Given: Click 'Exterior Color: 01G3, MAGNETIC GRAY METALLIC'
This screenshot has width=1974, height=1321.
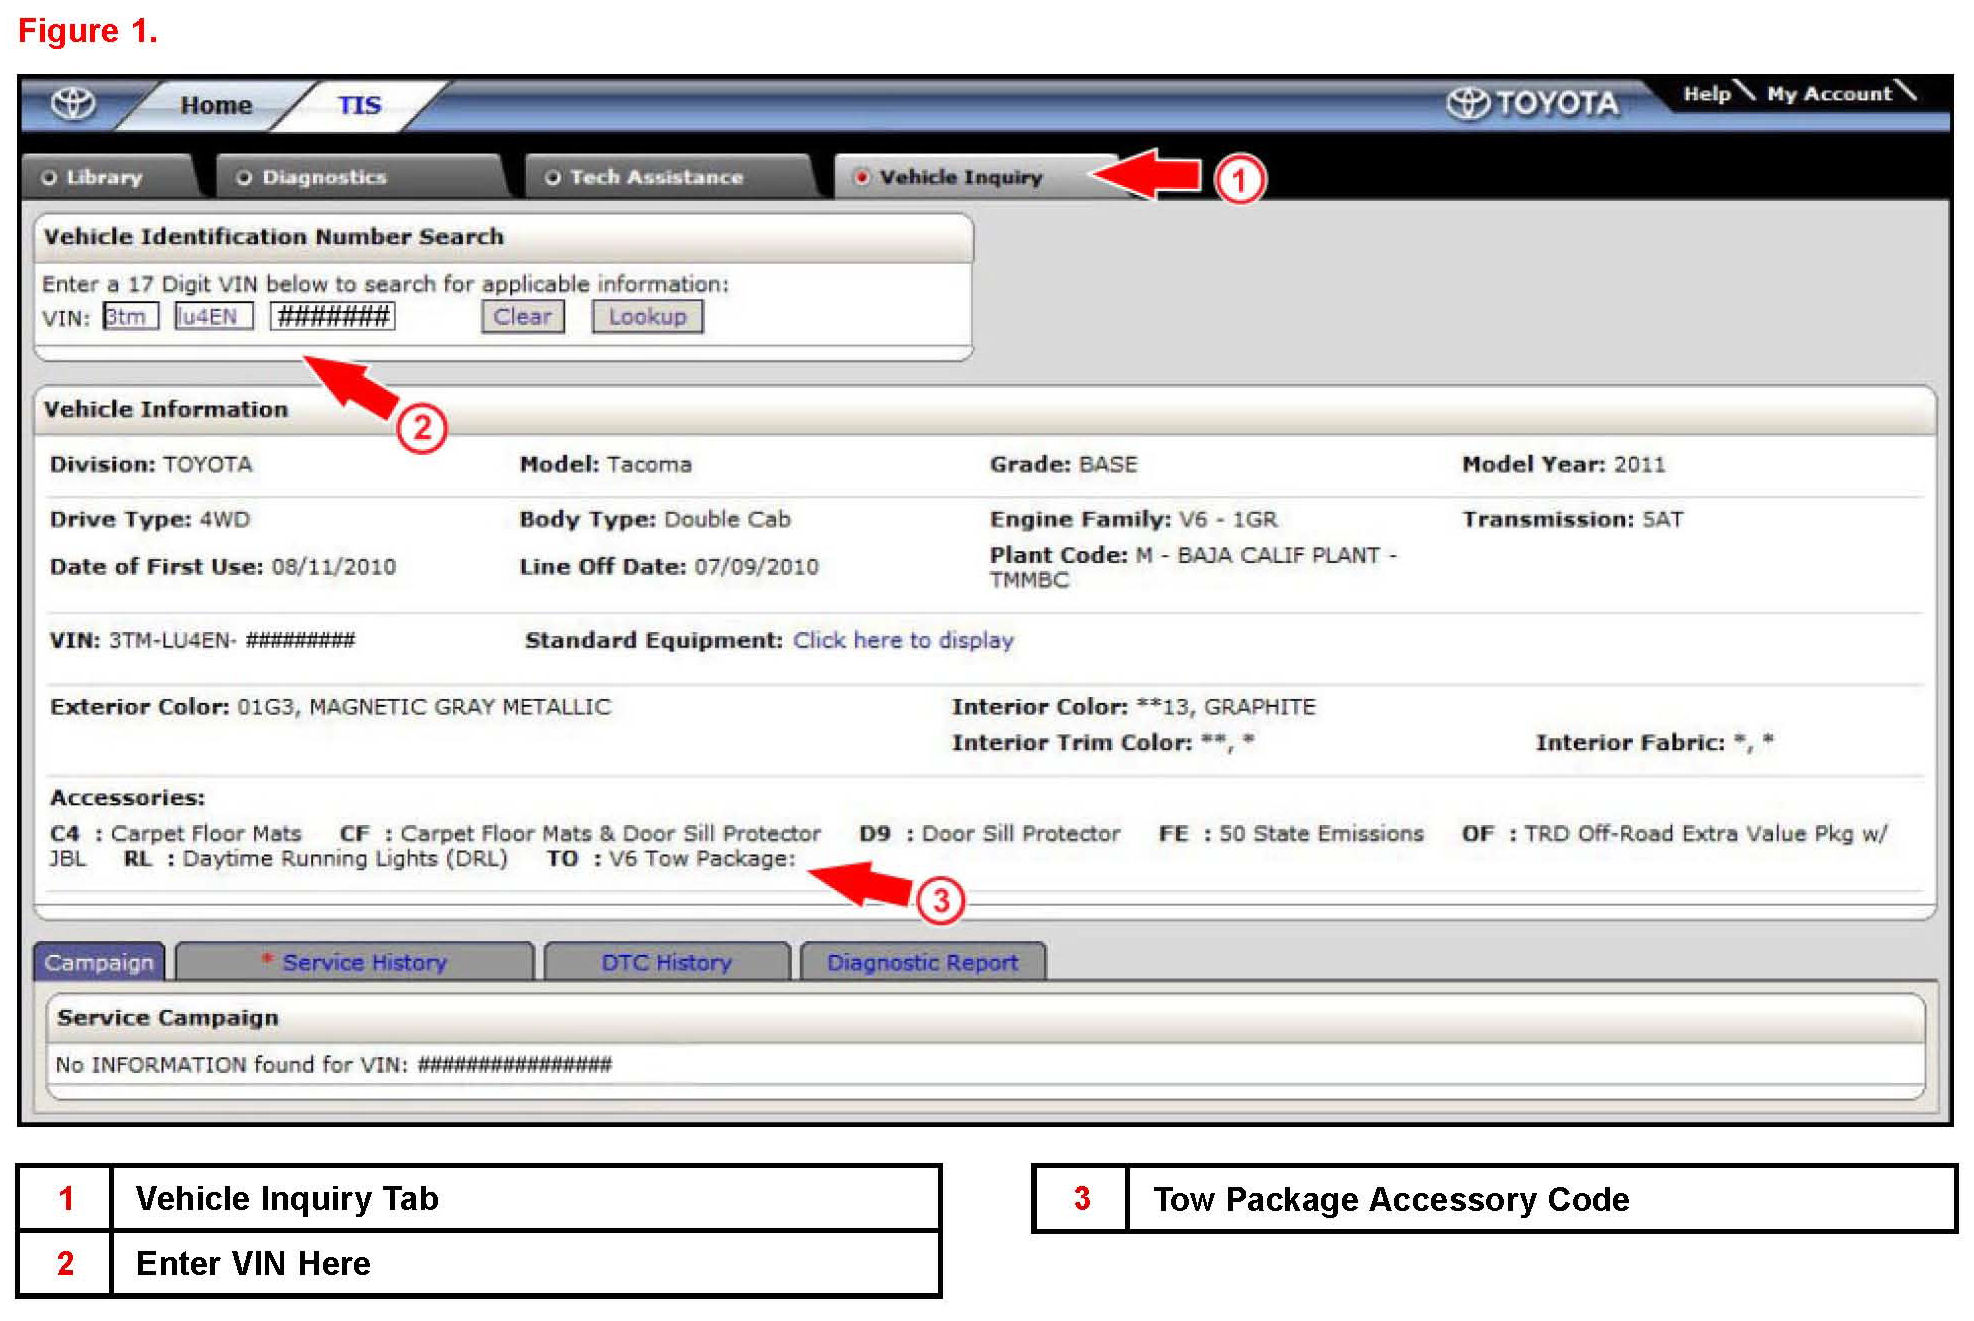Looking at the screenshot, I should [330, 707].
